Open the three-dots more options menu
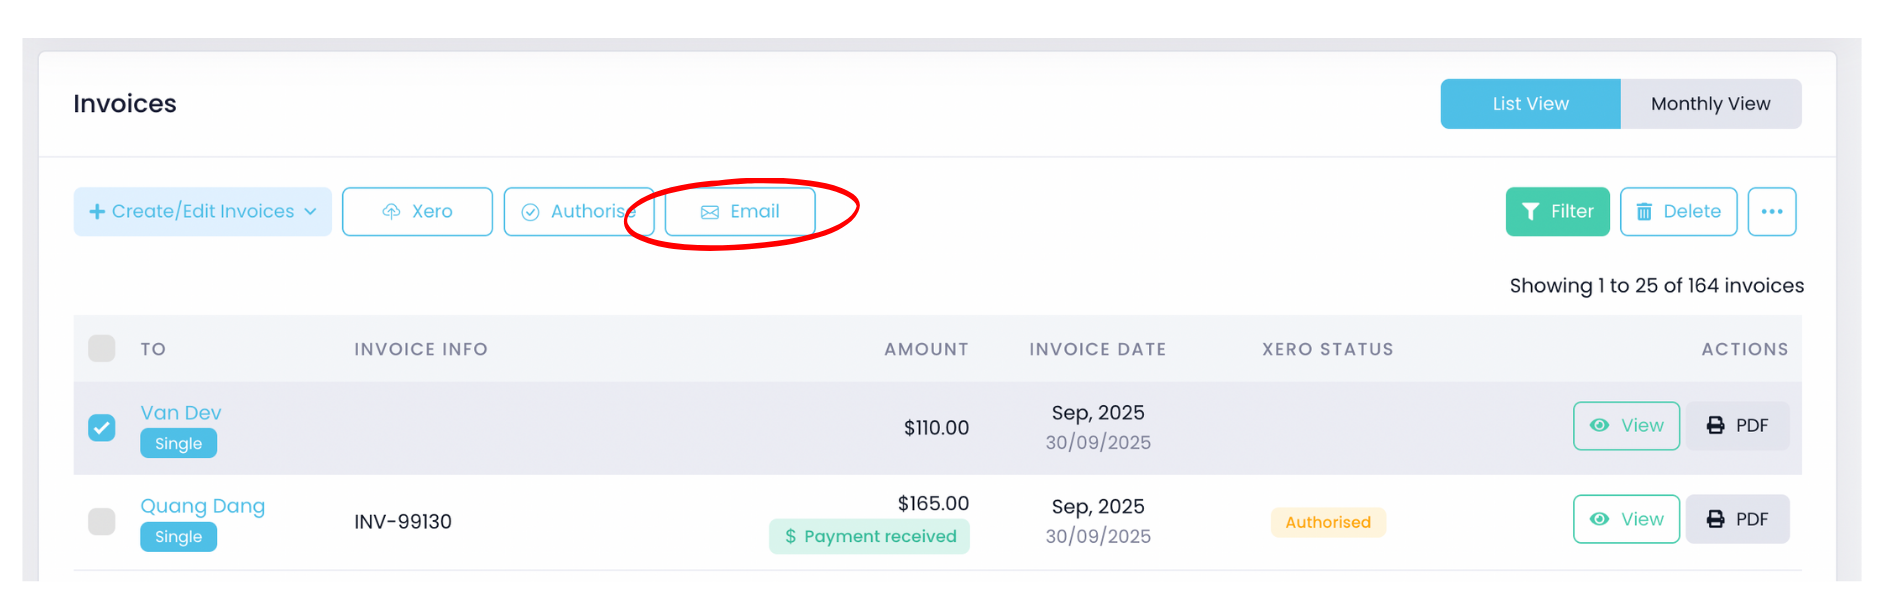The height and width of the screenshot is (615, 1897). 1772,212
